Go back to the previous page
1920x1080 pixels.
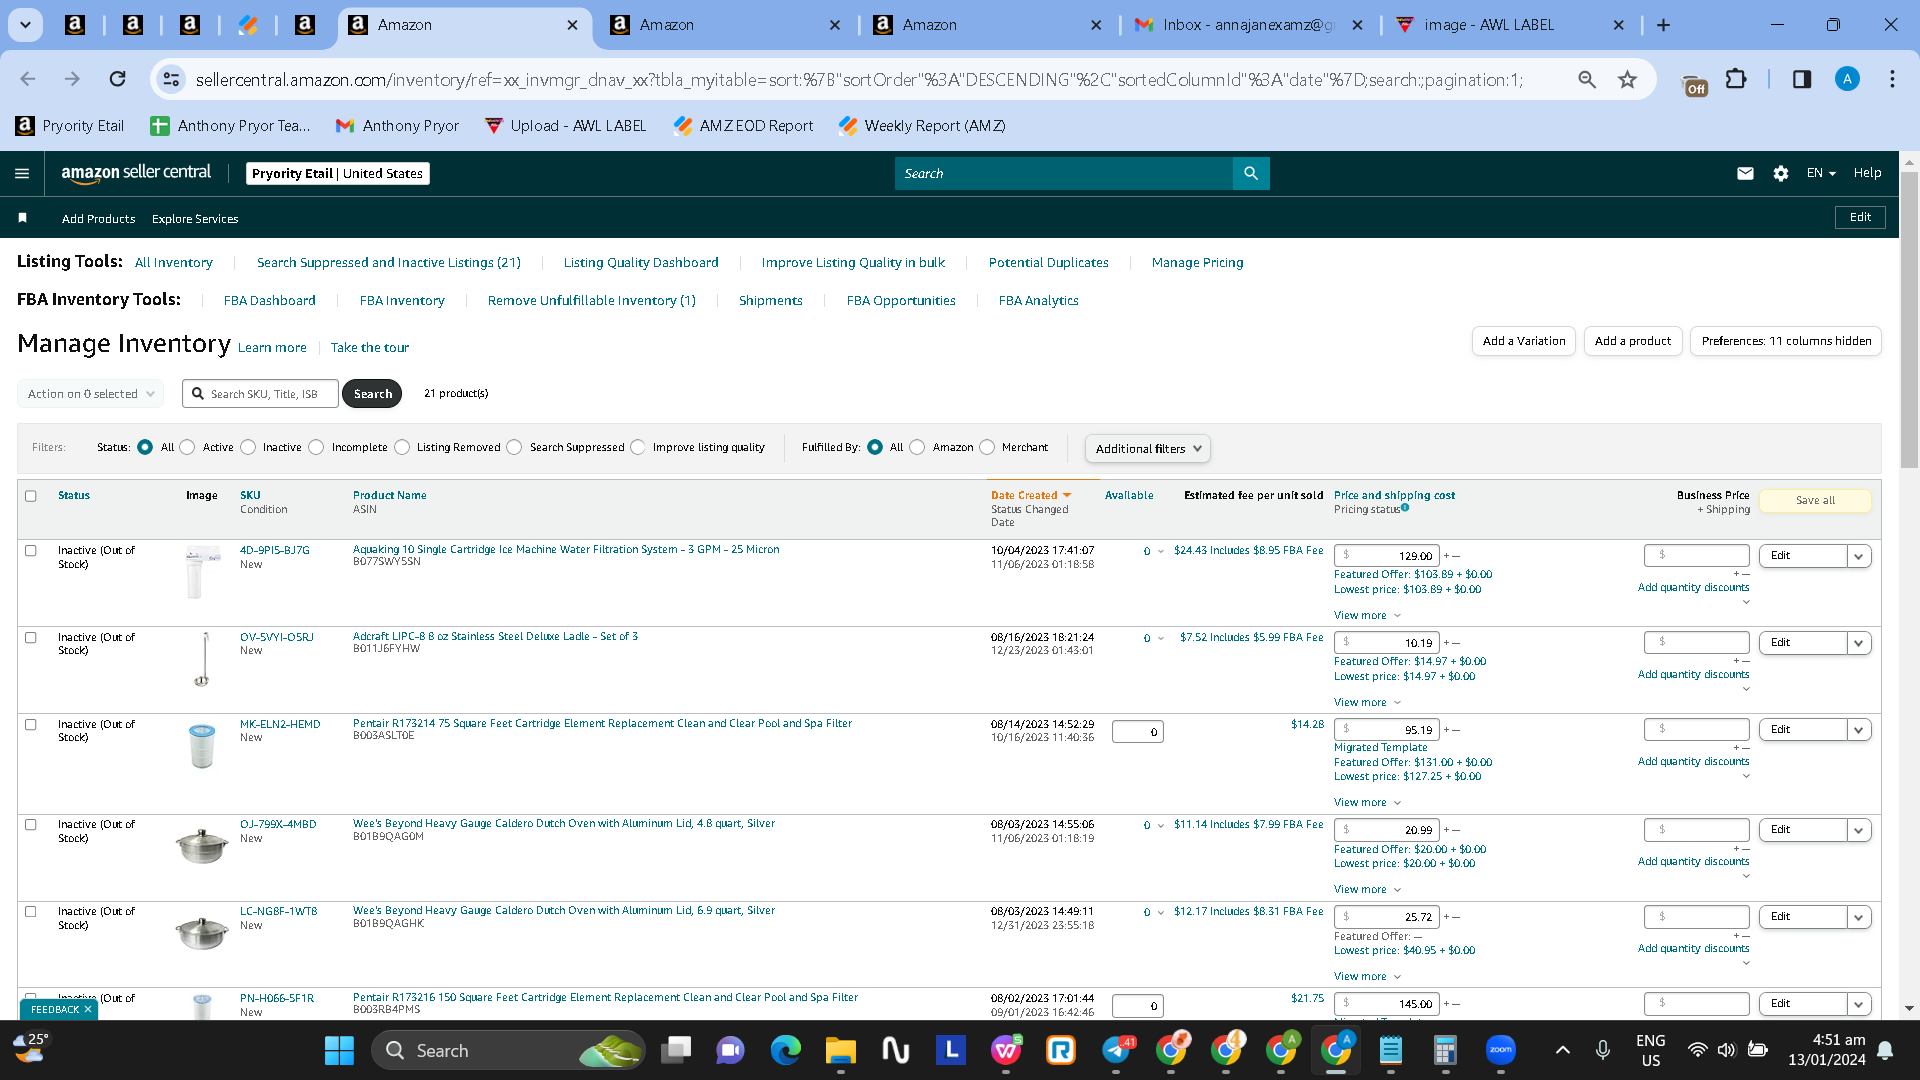point(28,79)
